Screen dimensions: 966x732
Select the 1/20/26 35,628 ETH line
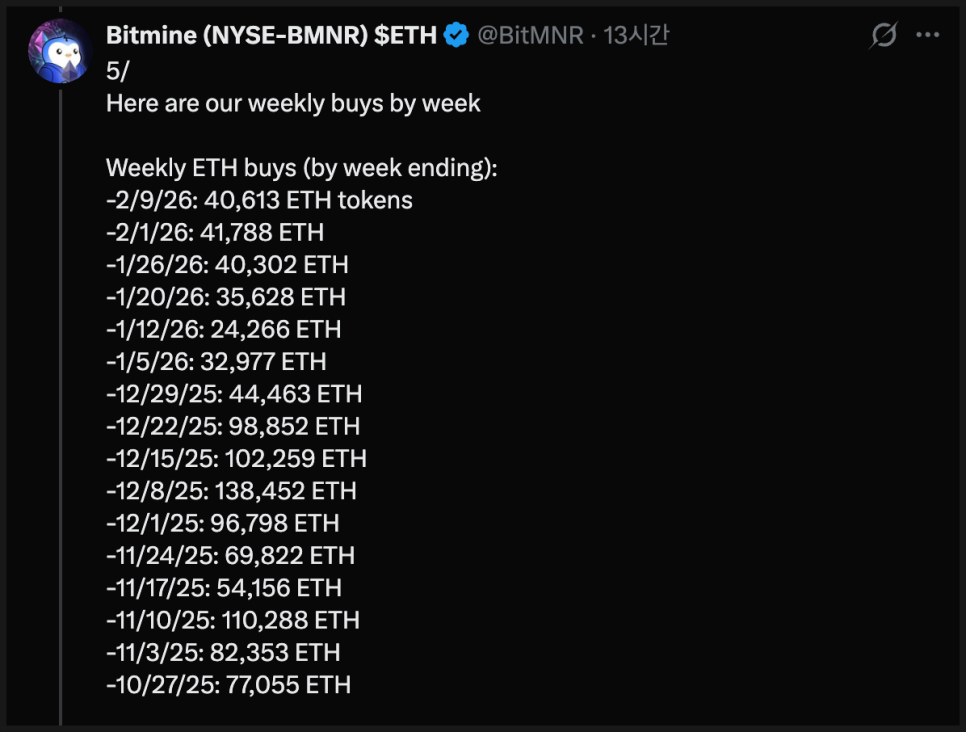(226, 297)
